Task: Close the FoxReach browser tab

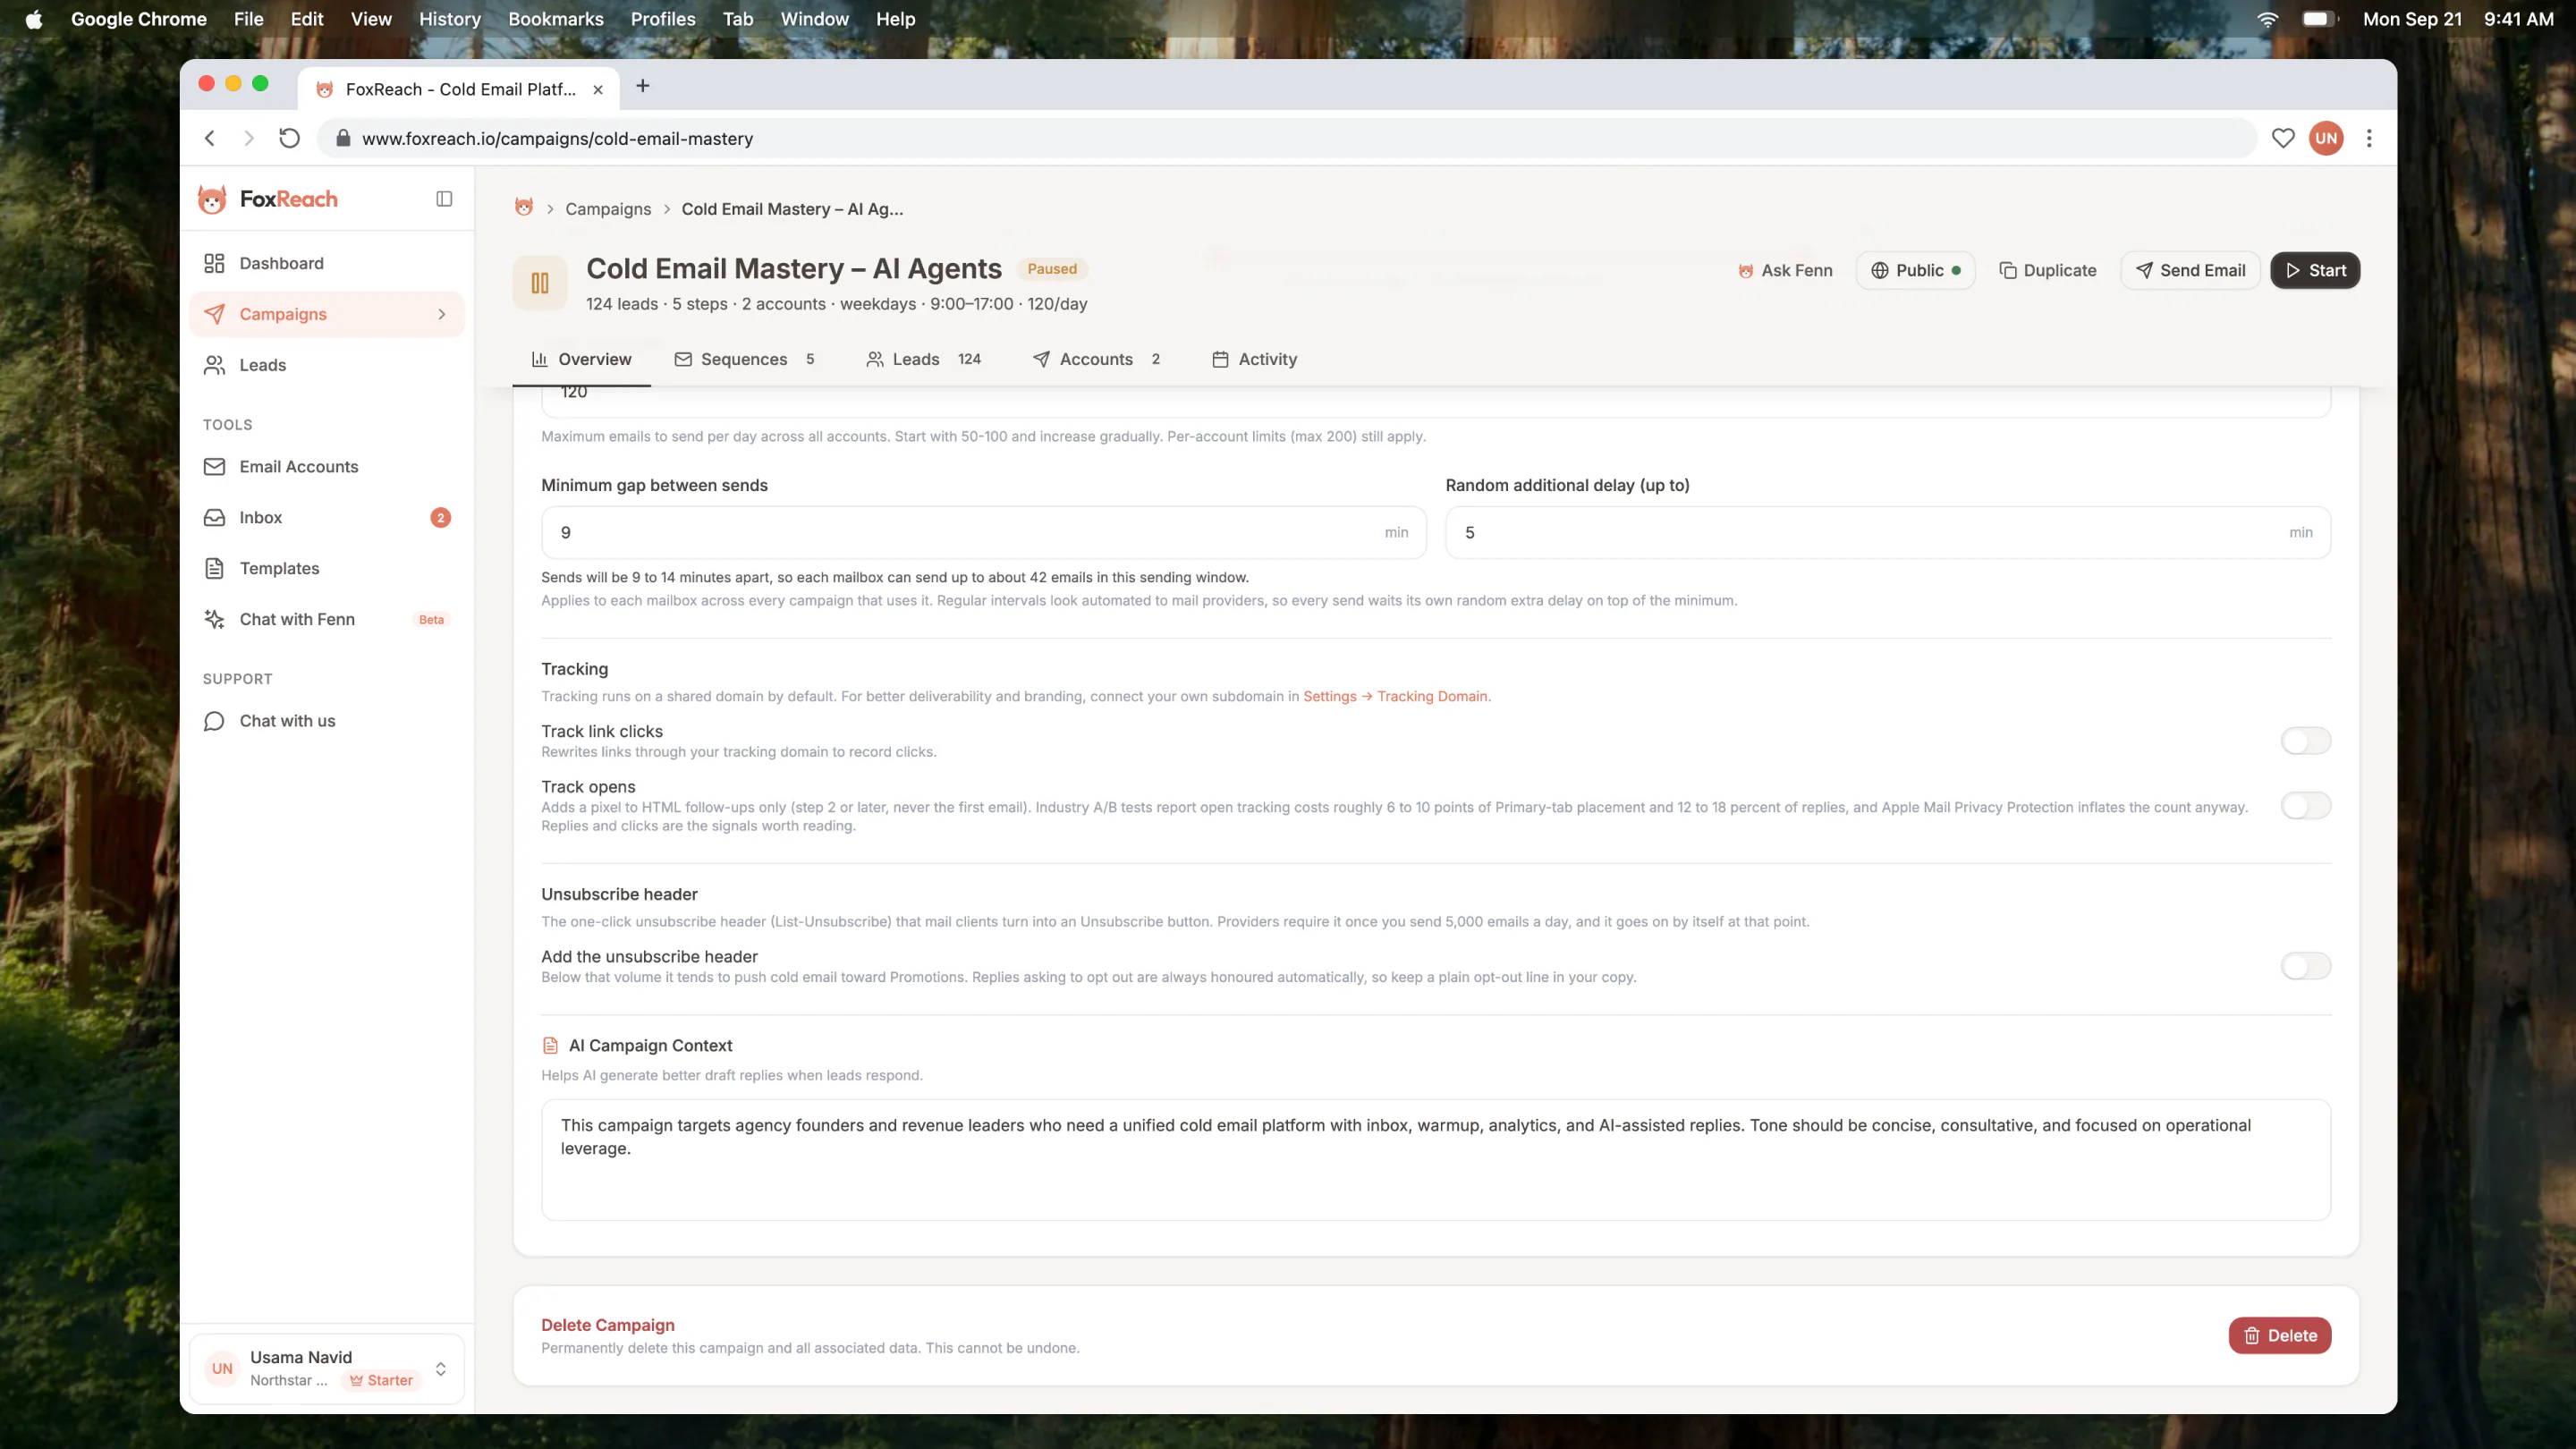Action: coord(598,89)
